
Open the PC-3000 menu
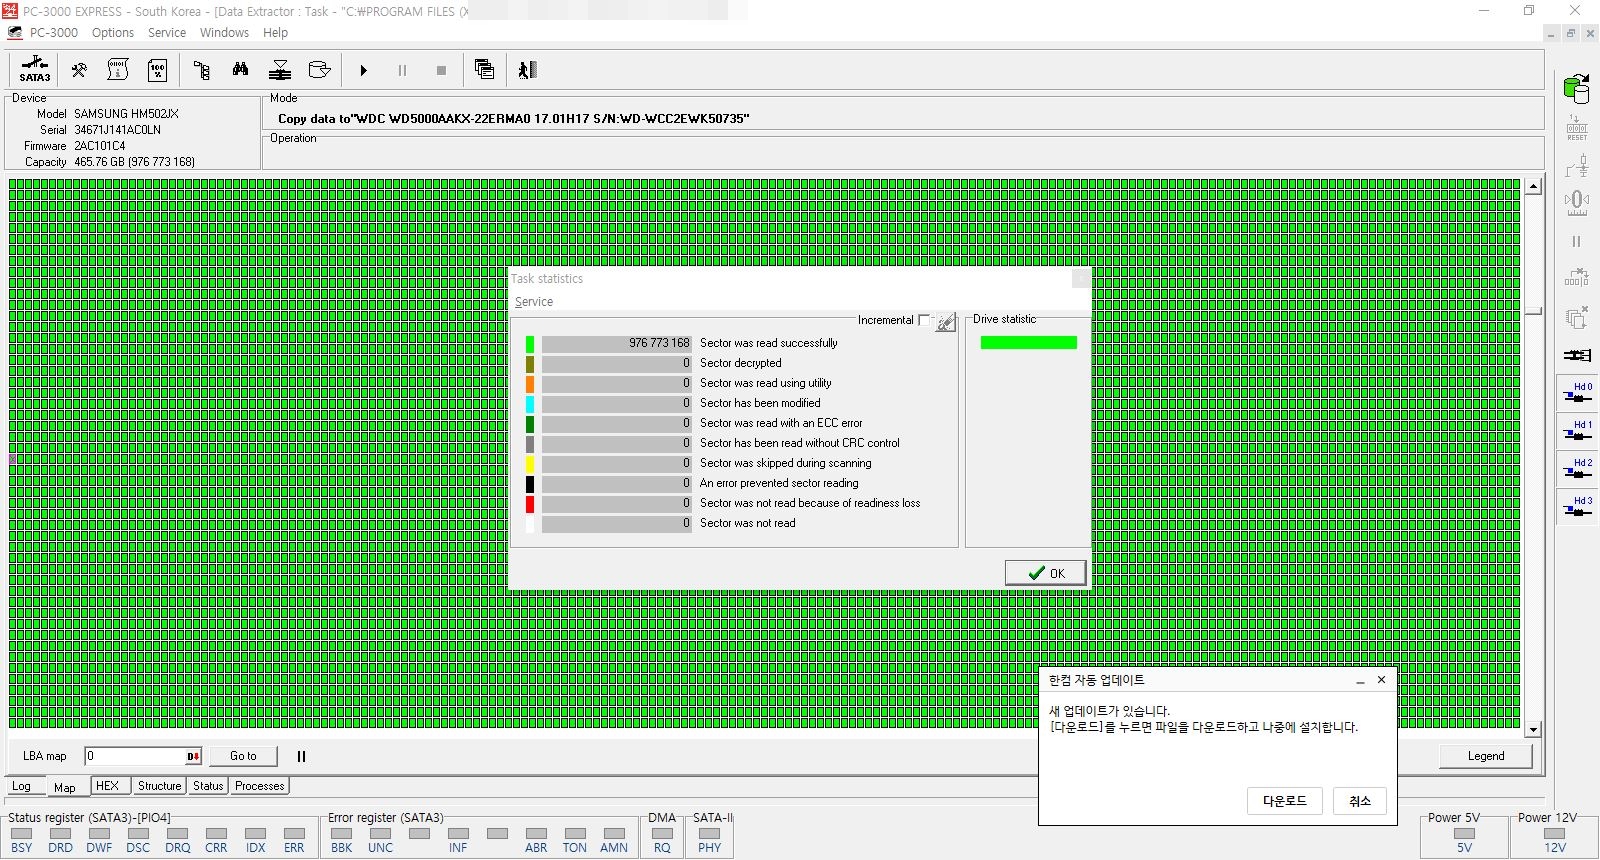[x=53, y=33]
